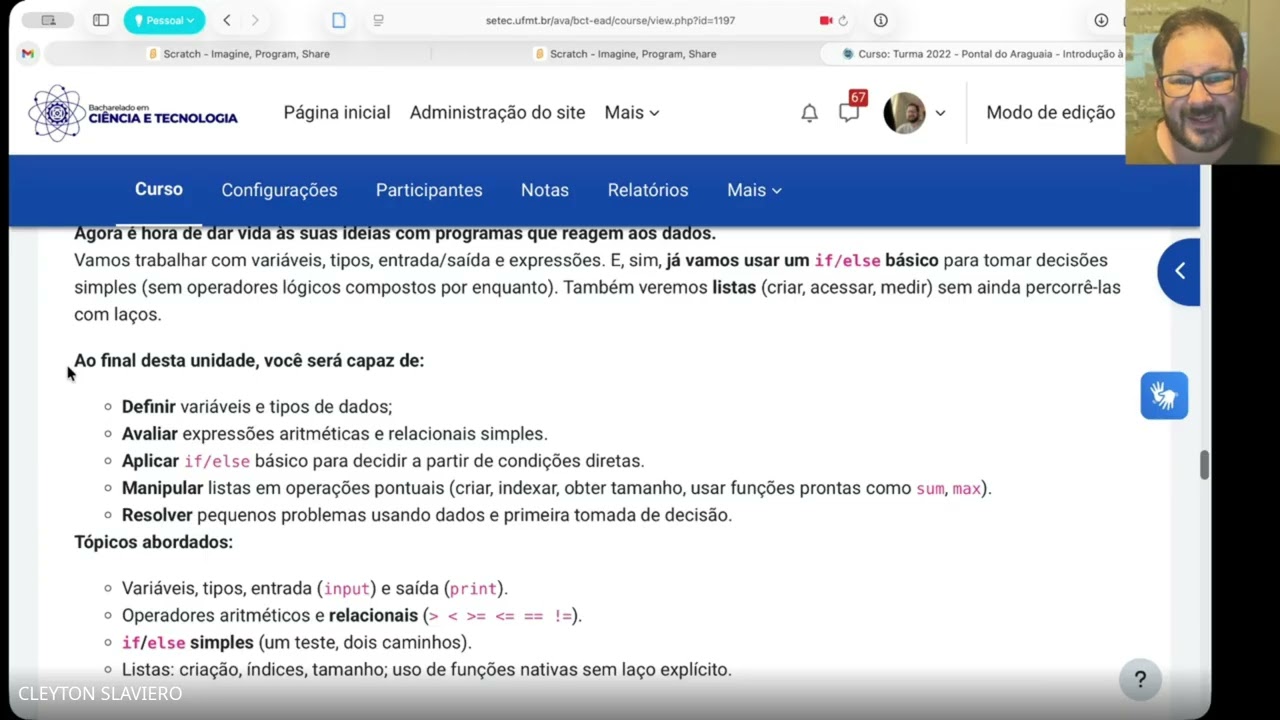Click the word 'Definir' in list
Screen dimensions: 1280x720
coord(148,407)
